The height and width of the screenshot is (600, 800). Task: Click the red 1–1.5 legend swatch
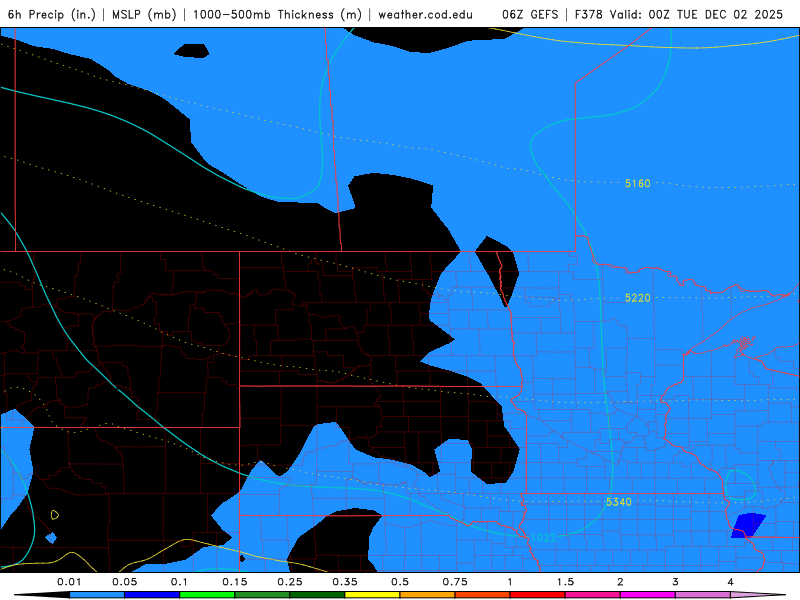pyautogui.click(x=538, y=595)
